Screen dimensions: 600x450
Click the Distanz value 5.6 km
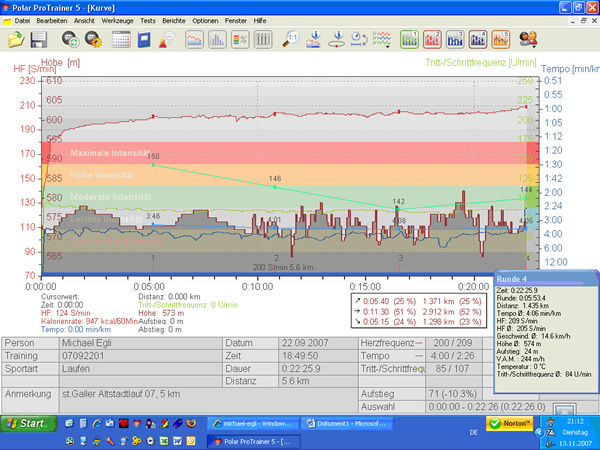318,381
